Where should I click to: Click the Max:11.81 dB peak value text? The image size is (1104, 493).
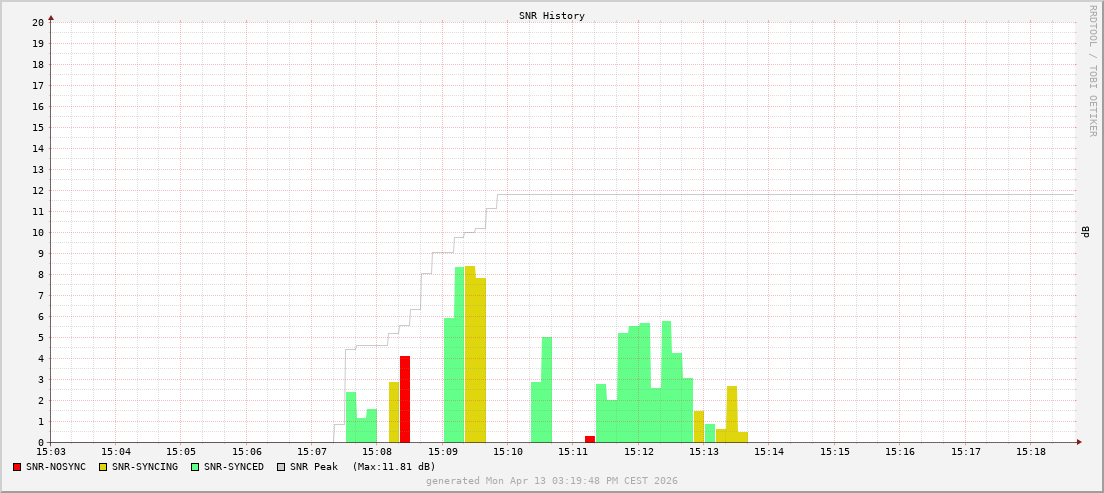pos(393,467)
